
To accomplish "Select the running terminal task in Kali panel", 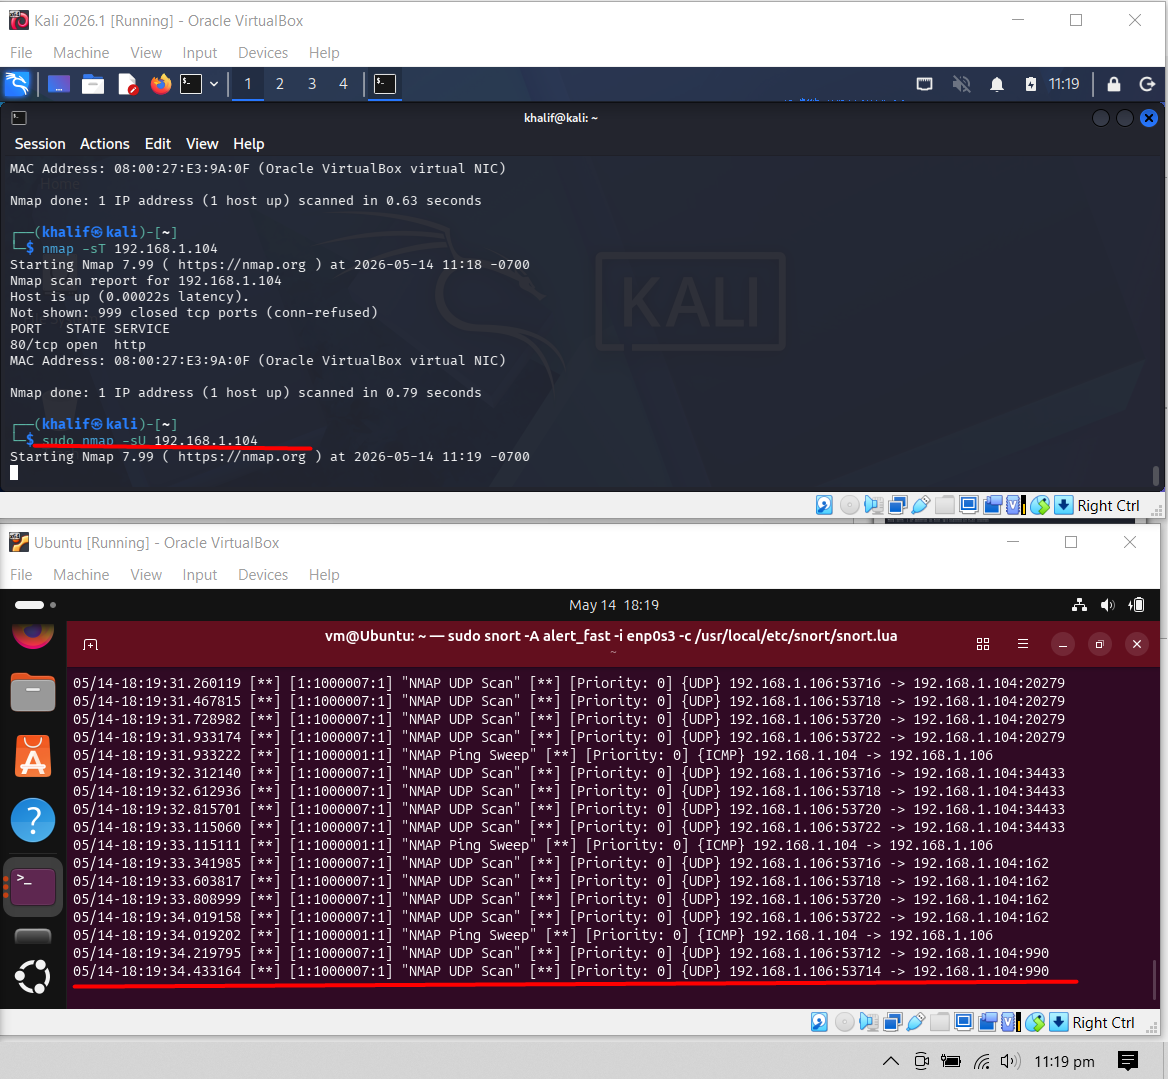I will [384, 84].
